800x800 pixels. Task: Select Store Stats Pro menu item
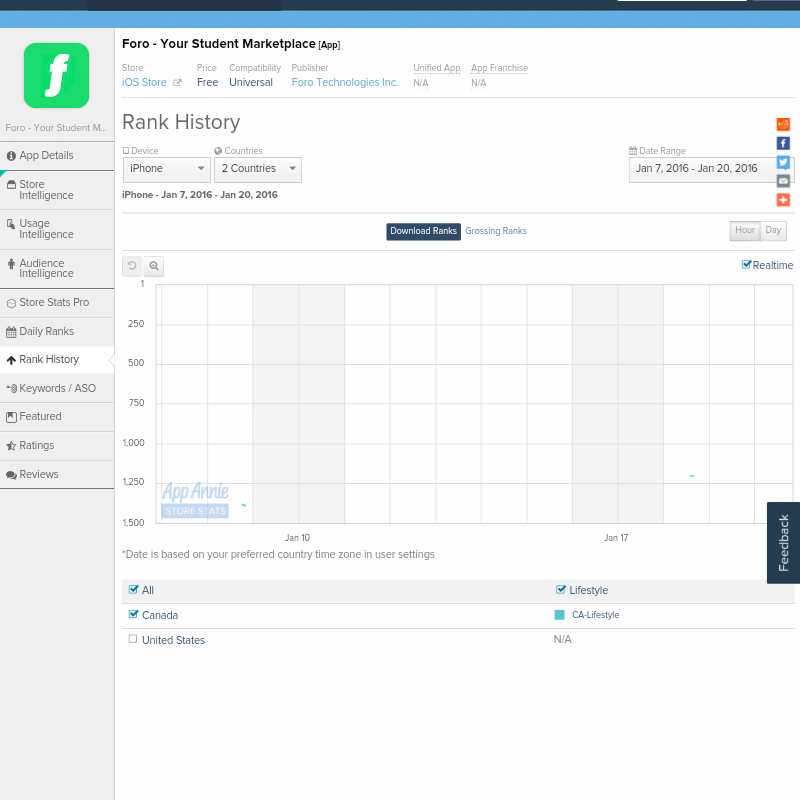[57, 303]
